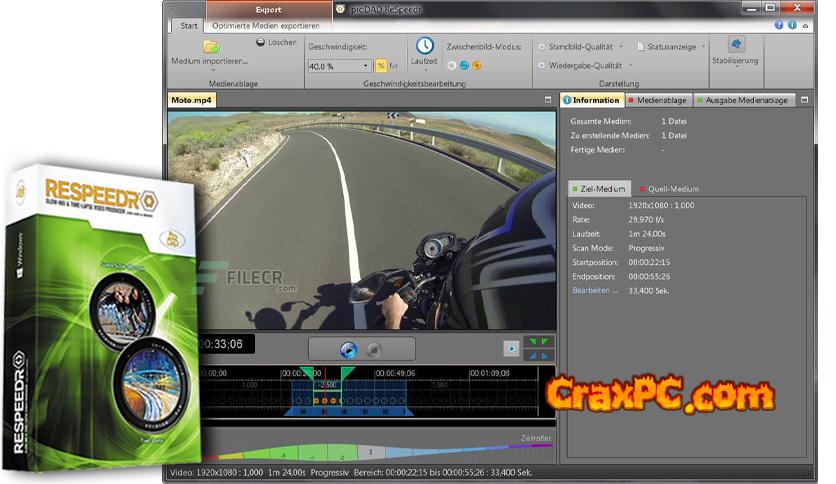Open the Laufzeit clock tool

click(425, 47)
